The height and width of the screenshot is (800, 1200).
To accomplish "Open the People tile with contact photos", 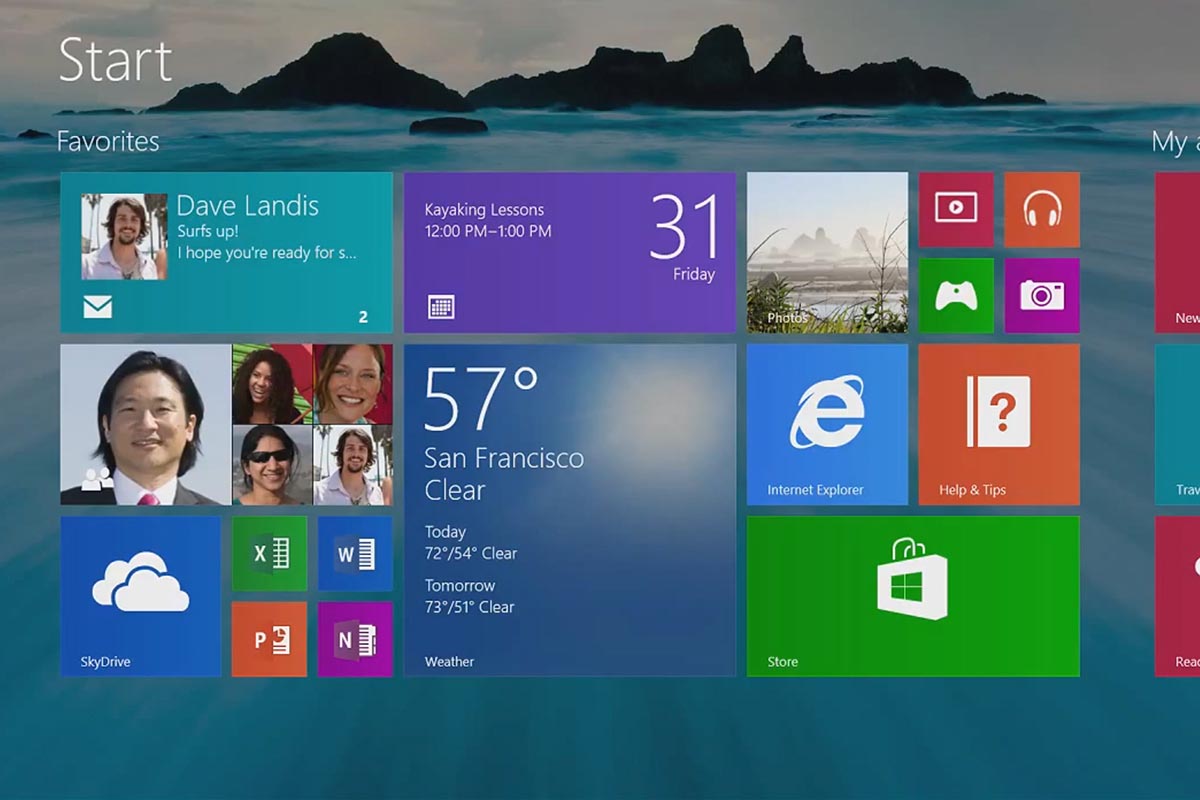I will (x=226, y=424).
